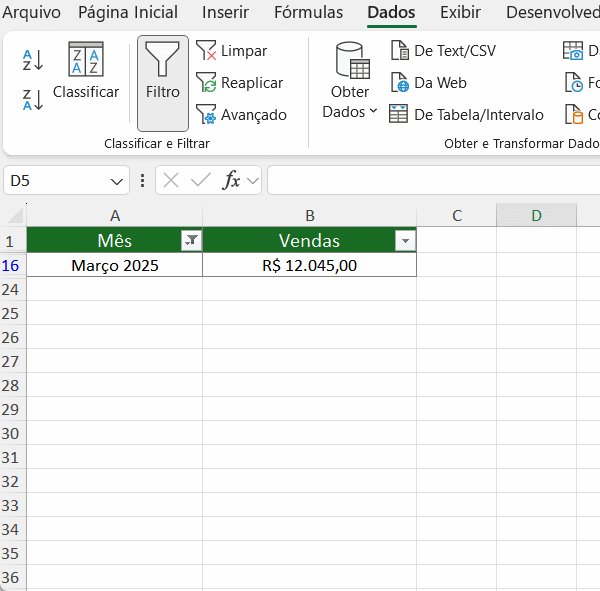
Task: Cancel formula entry with the X icon
Action: (171, 180)
